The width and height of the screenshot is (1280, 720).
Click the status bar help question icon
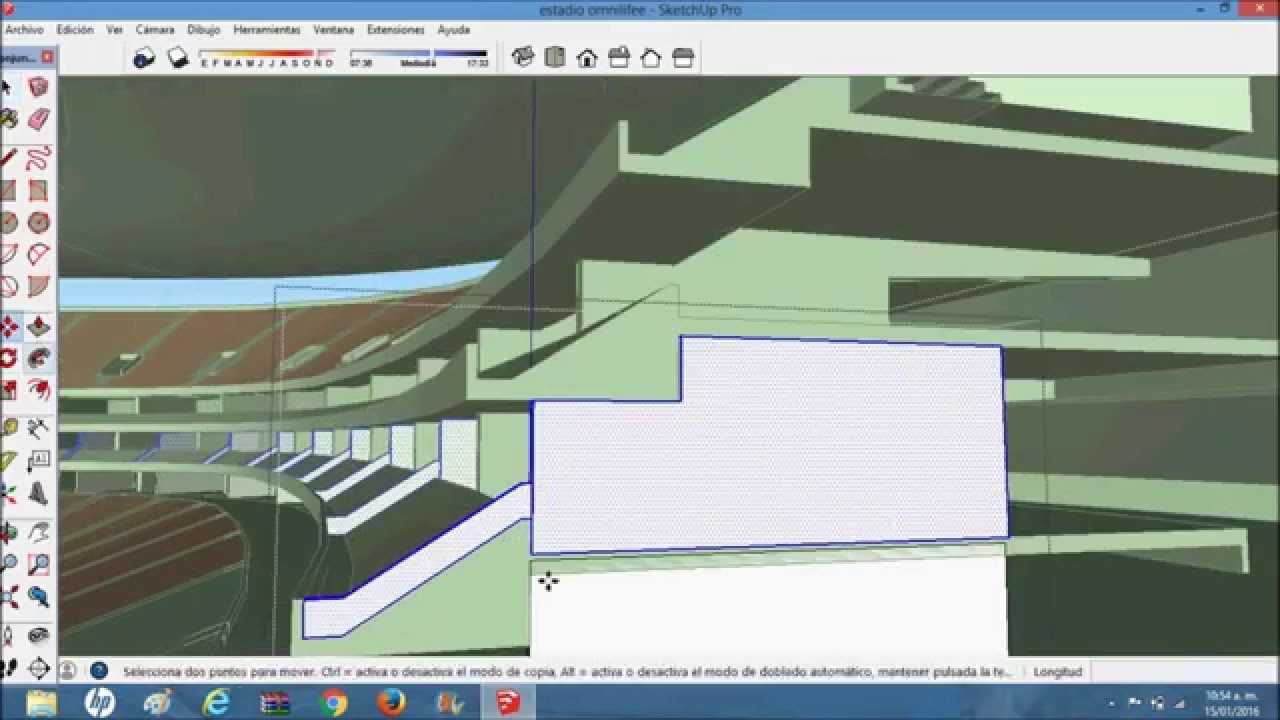click(99, 671)
